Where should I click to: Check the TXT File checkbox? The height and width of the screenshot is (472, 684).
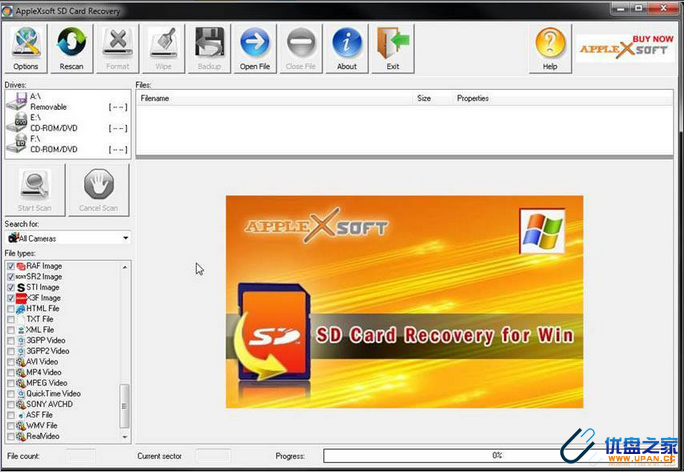tap(10, 319)
